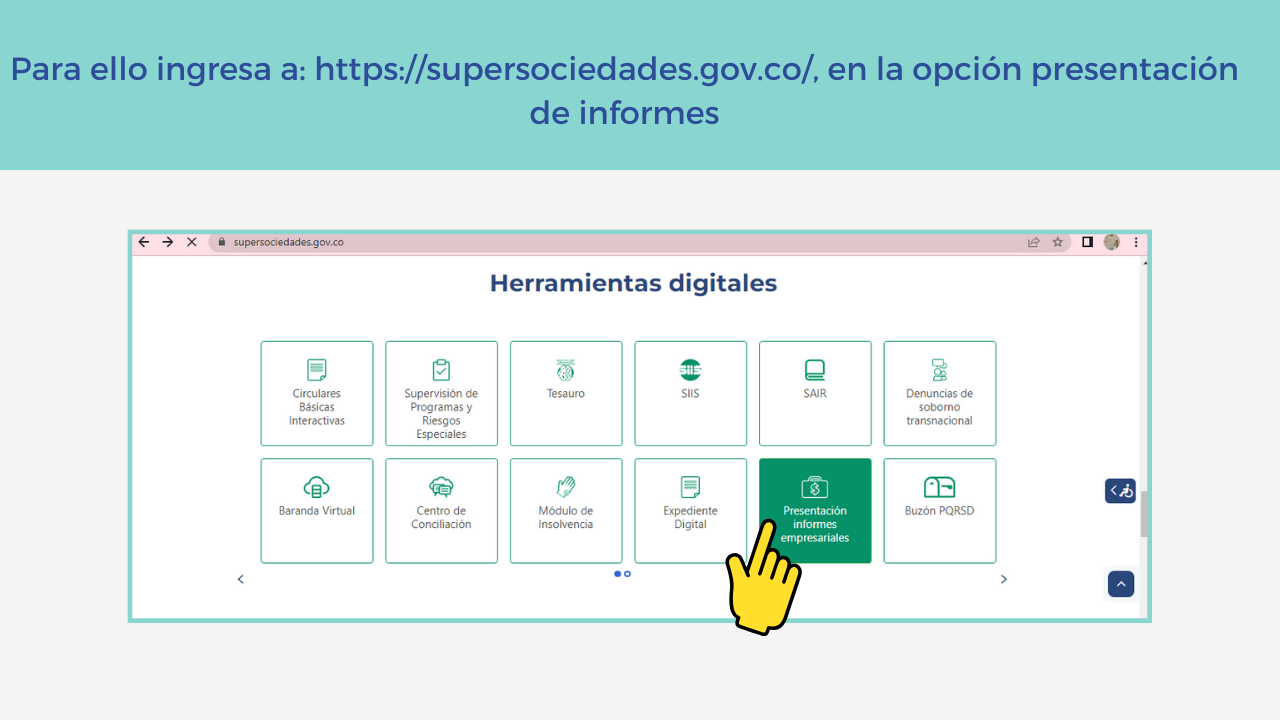Select the second carousel page dot
Screen dimensions: 1280x720
pos(628,574)
